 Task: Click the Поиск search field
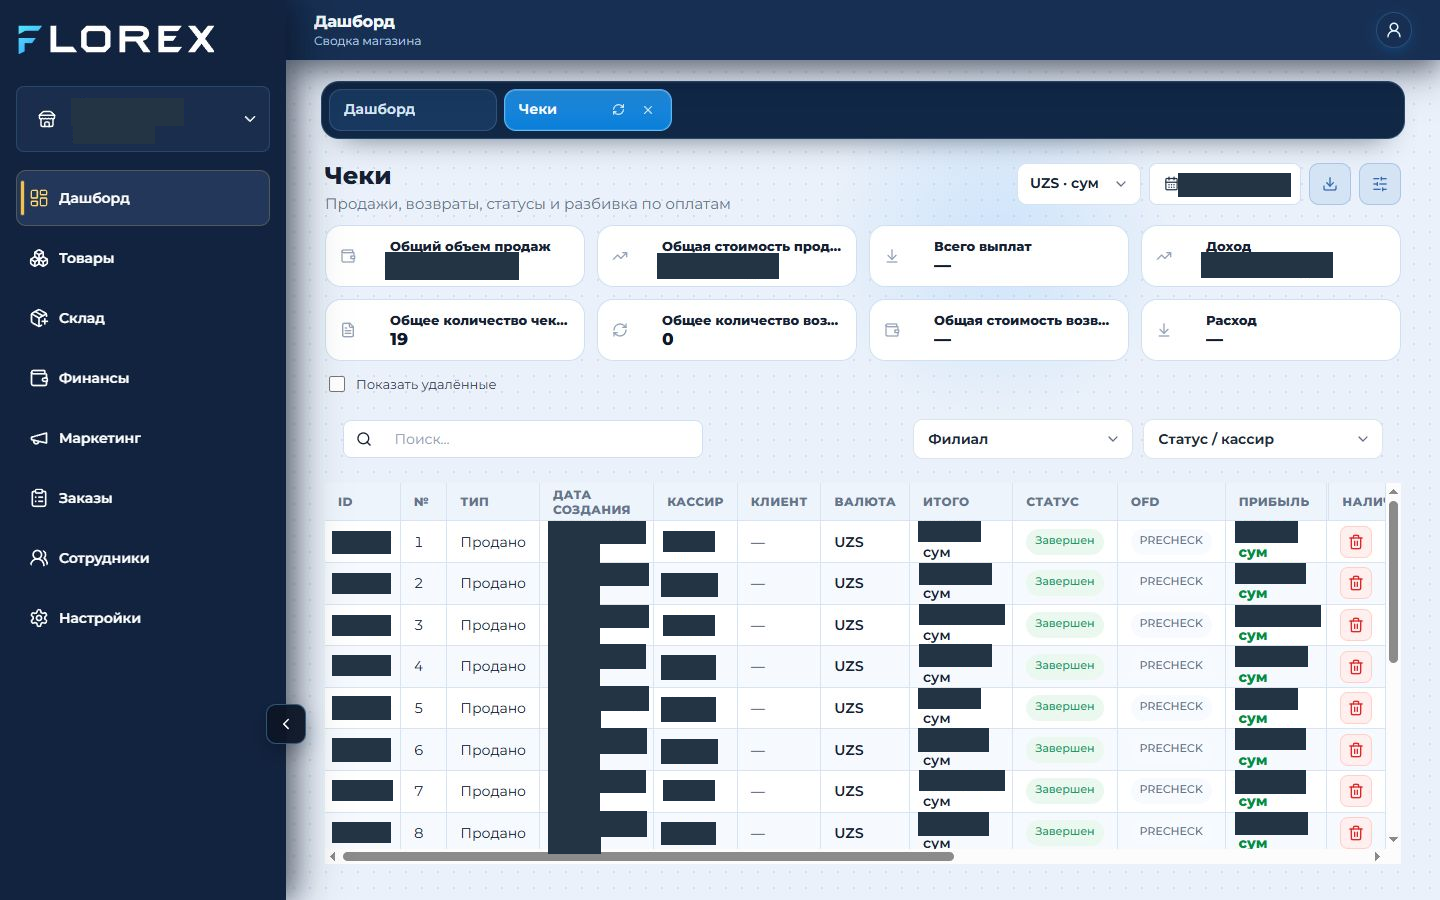(x=523, y=439)
